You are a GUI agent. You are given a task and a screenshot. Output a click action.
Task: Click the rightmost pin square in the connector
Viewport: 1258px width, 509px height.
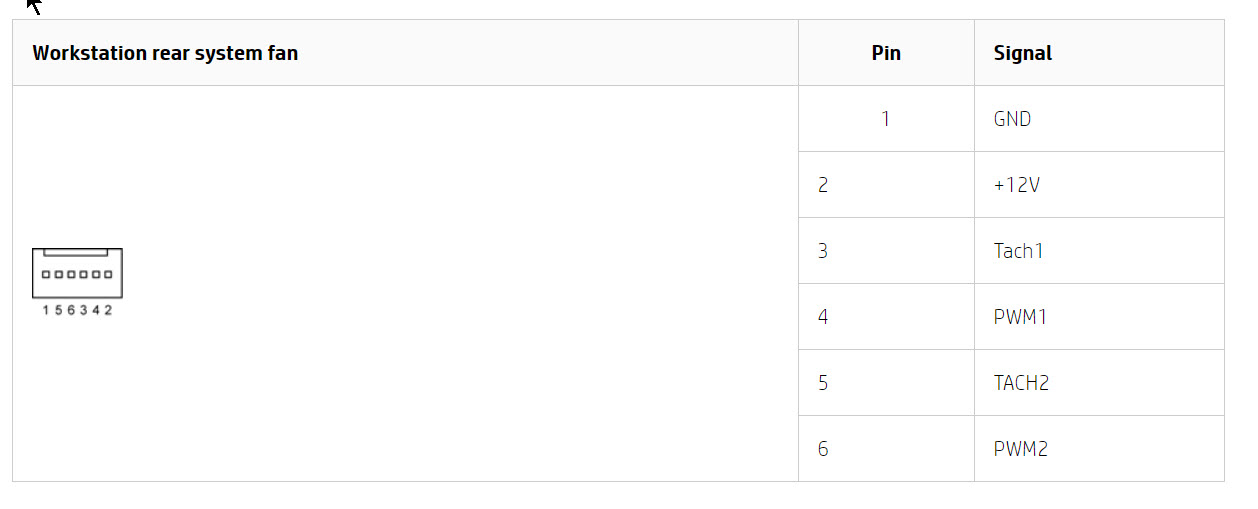click(108, 274)
